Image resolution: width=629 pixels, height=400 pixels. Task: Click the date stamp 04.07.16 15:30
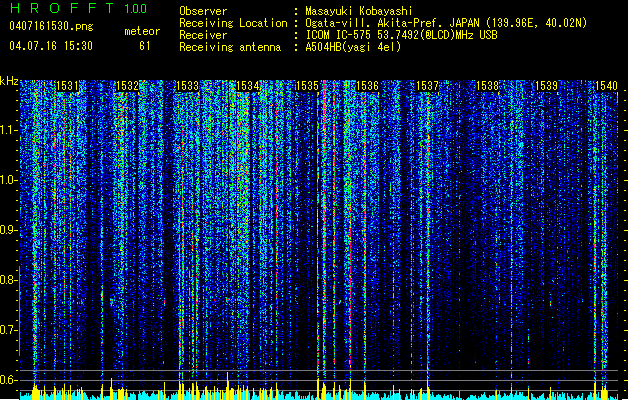pos(51,46)
